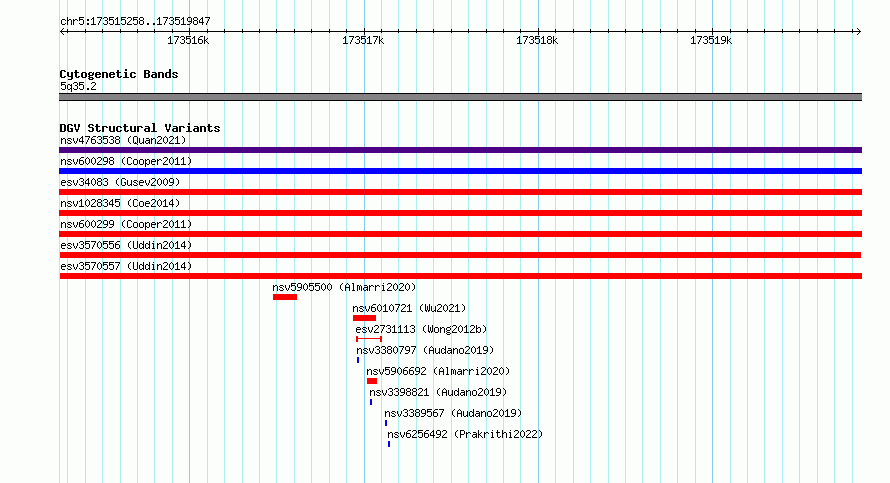Open nsv3380797 (Audano2019) label

point(425,350)
